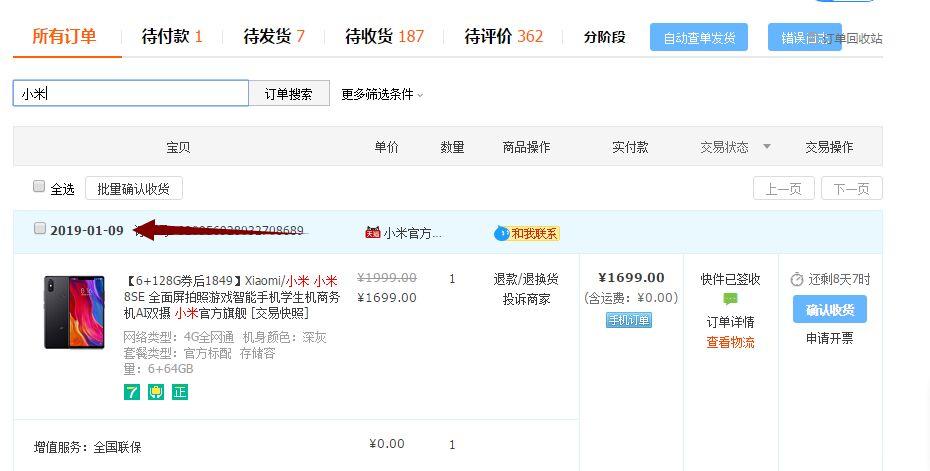Check the 2019-01-09 order checkbox
The height and width of the screenshot is (471, 930).
(x=40, y=228)
